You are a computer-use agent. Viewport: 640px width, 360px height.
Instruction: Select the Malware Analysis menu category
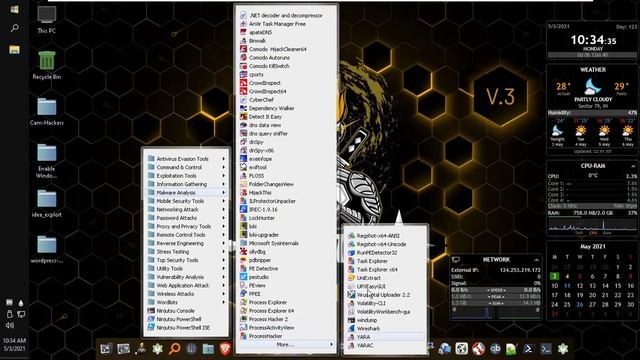click(187, 193)
